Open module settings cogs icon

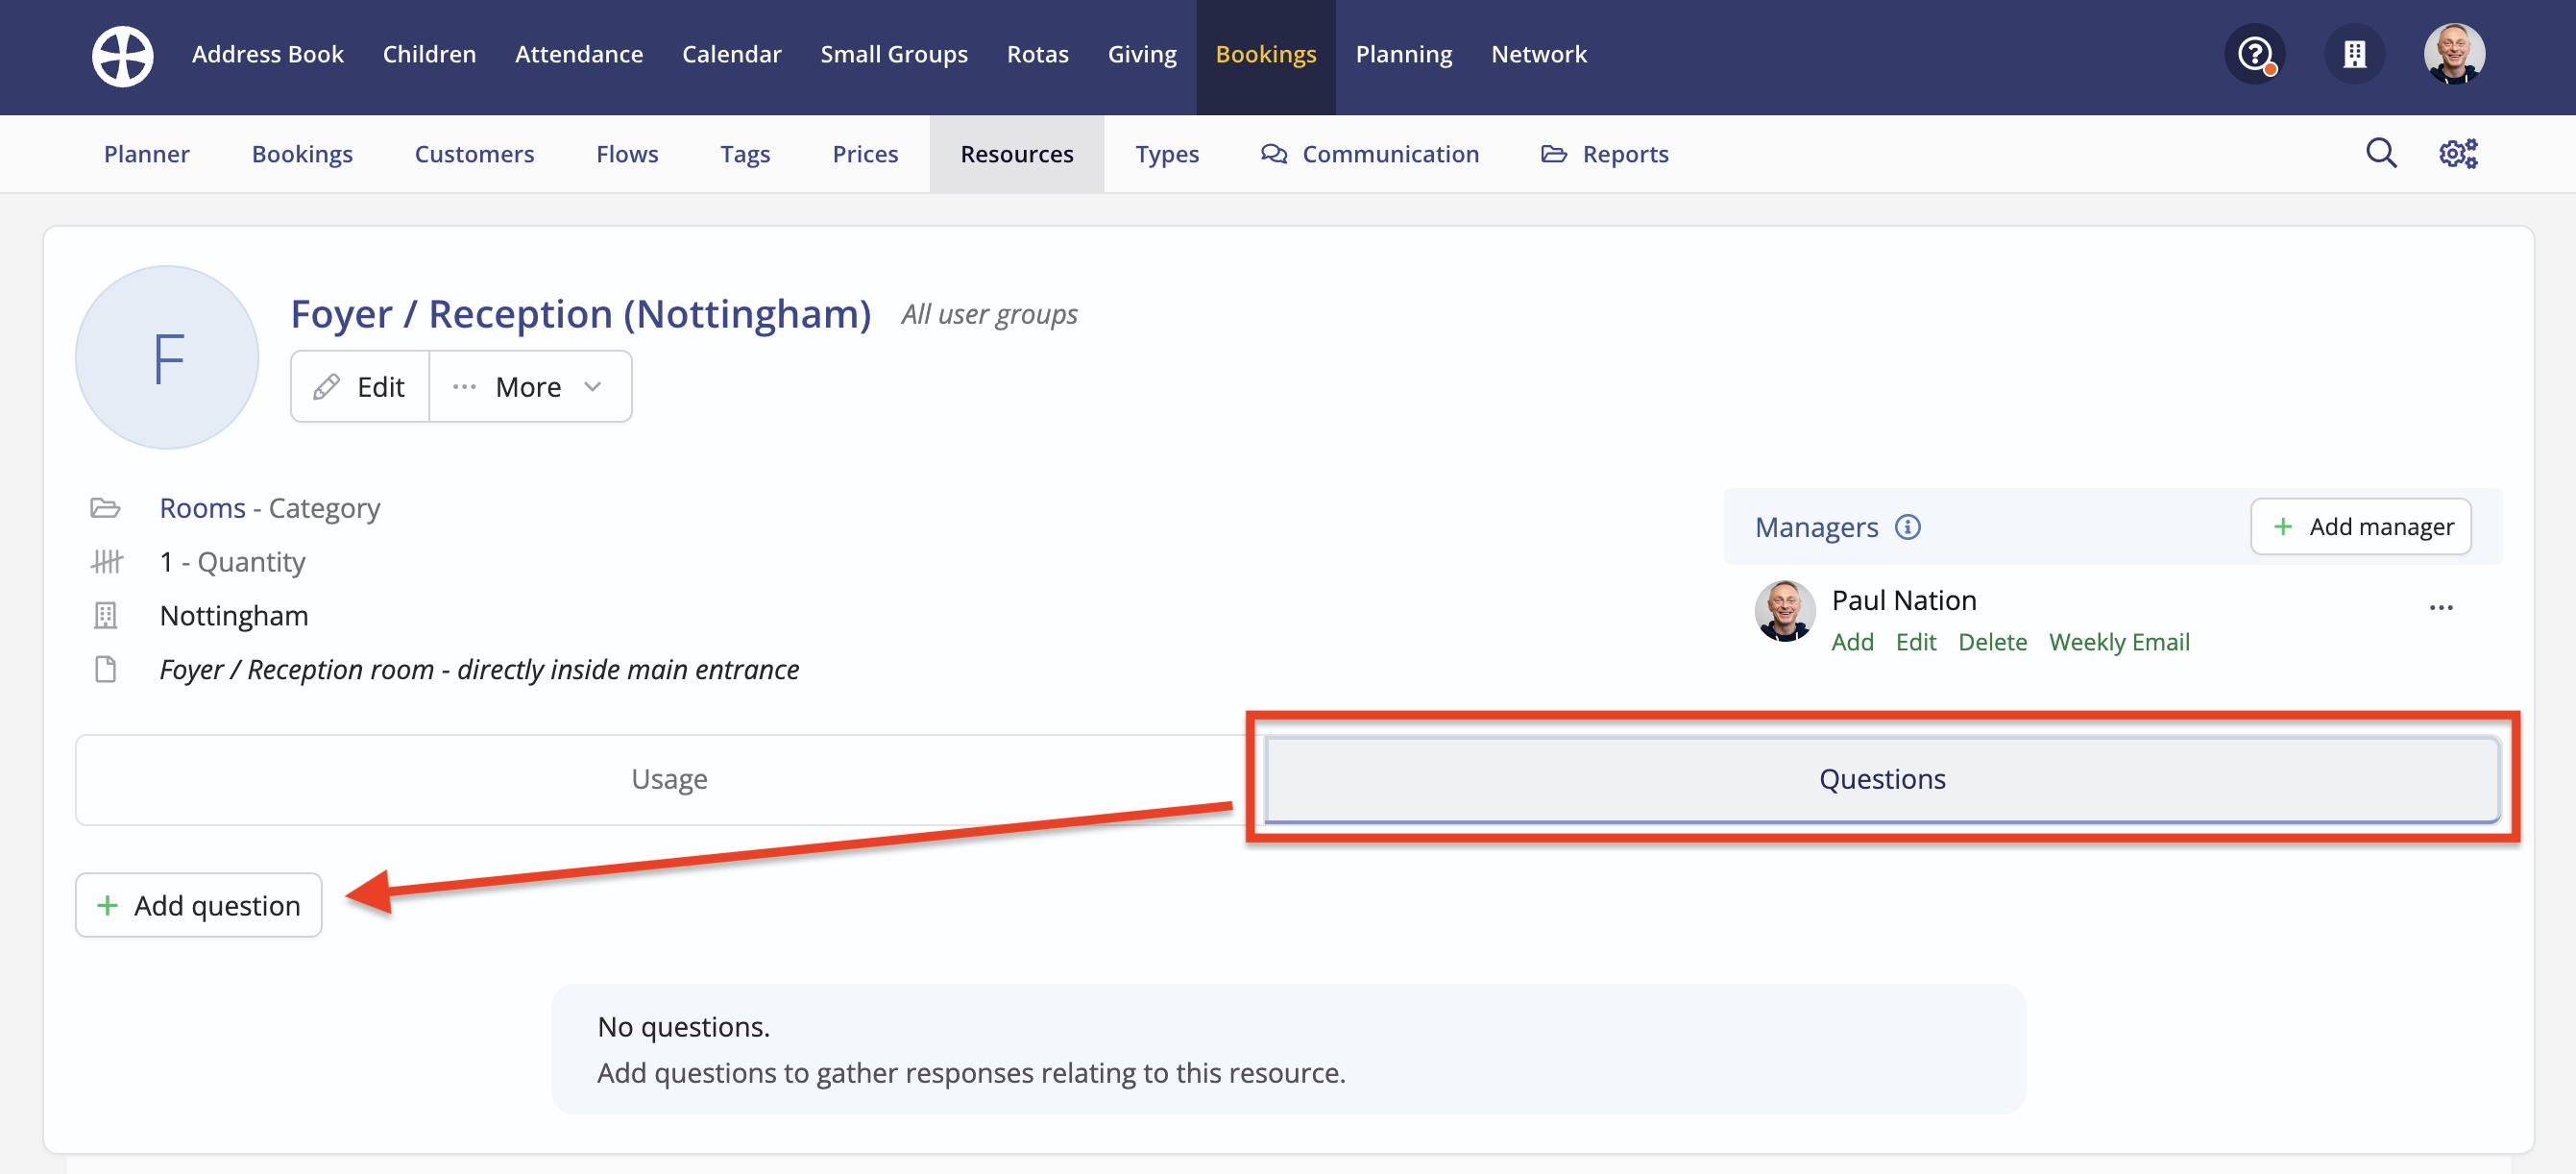2457,154
